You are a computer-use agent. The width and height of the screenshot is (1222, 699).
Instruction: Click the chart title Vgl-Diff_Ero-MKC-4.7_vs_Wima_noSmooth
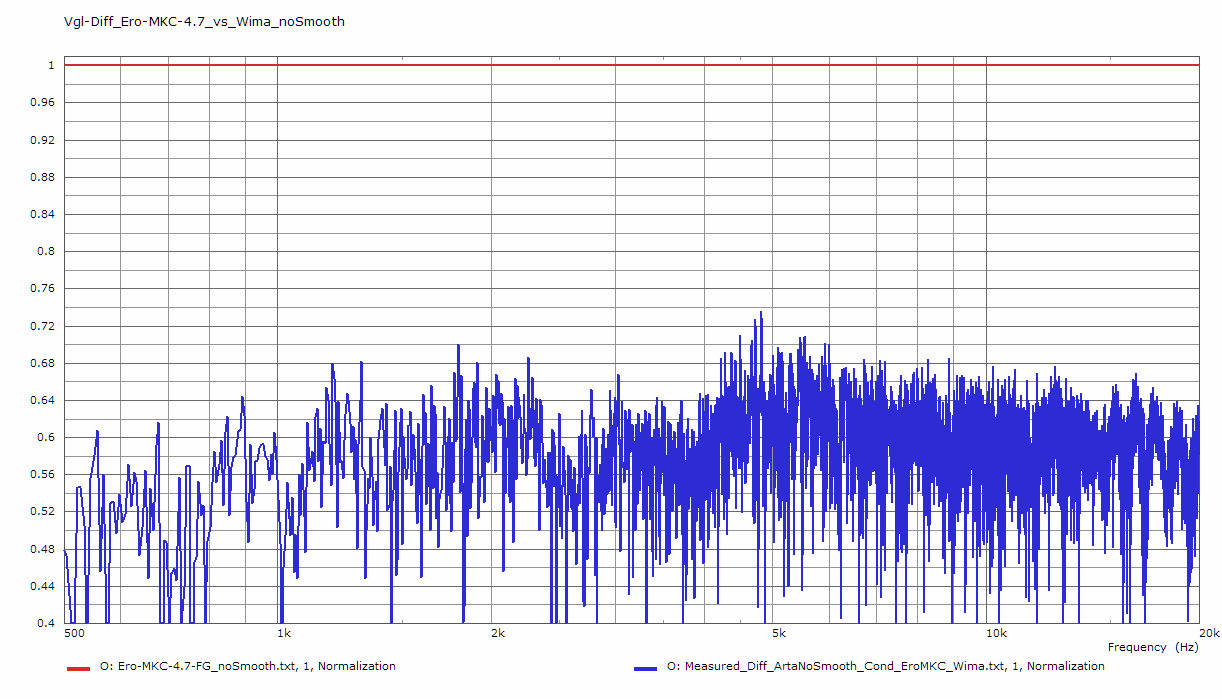click(x=204, y=21)
